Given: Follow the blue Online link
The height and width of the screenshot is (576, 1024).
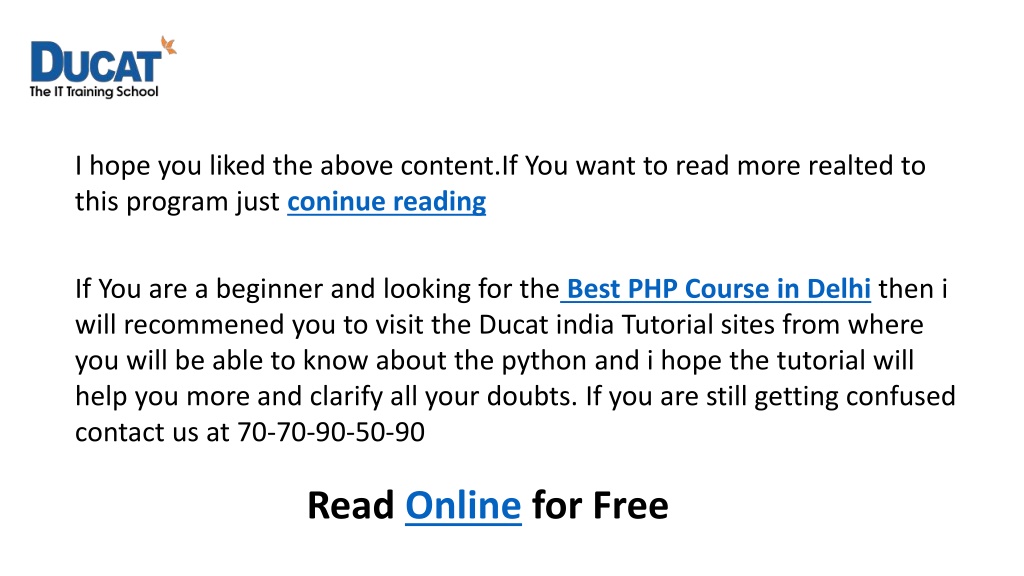Looking at the screenshot, I should [463, 505].
